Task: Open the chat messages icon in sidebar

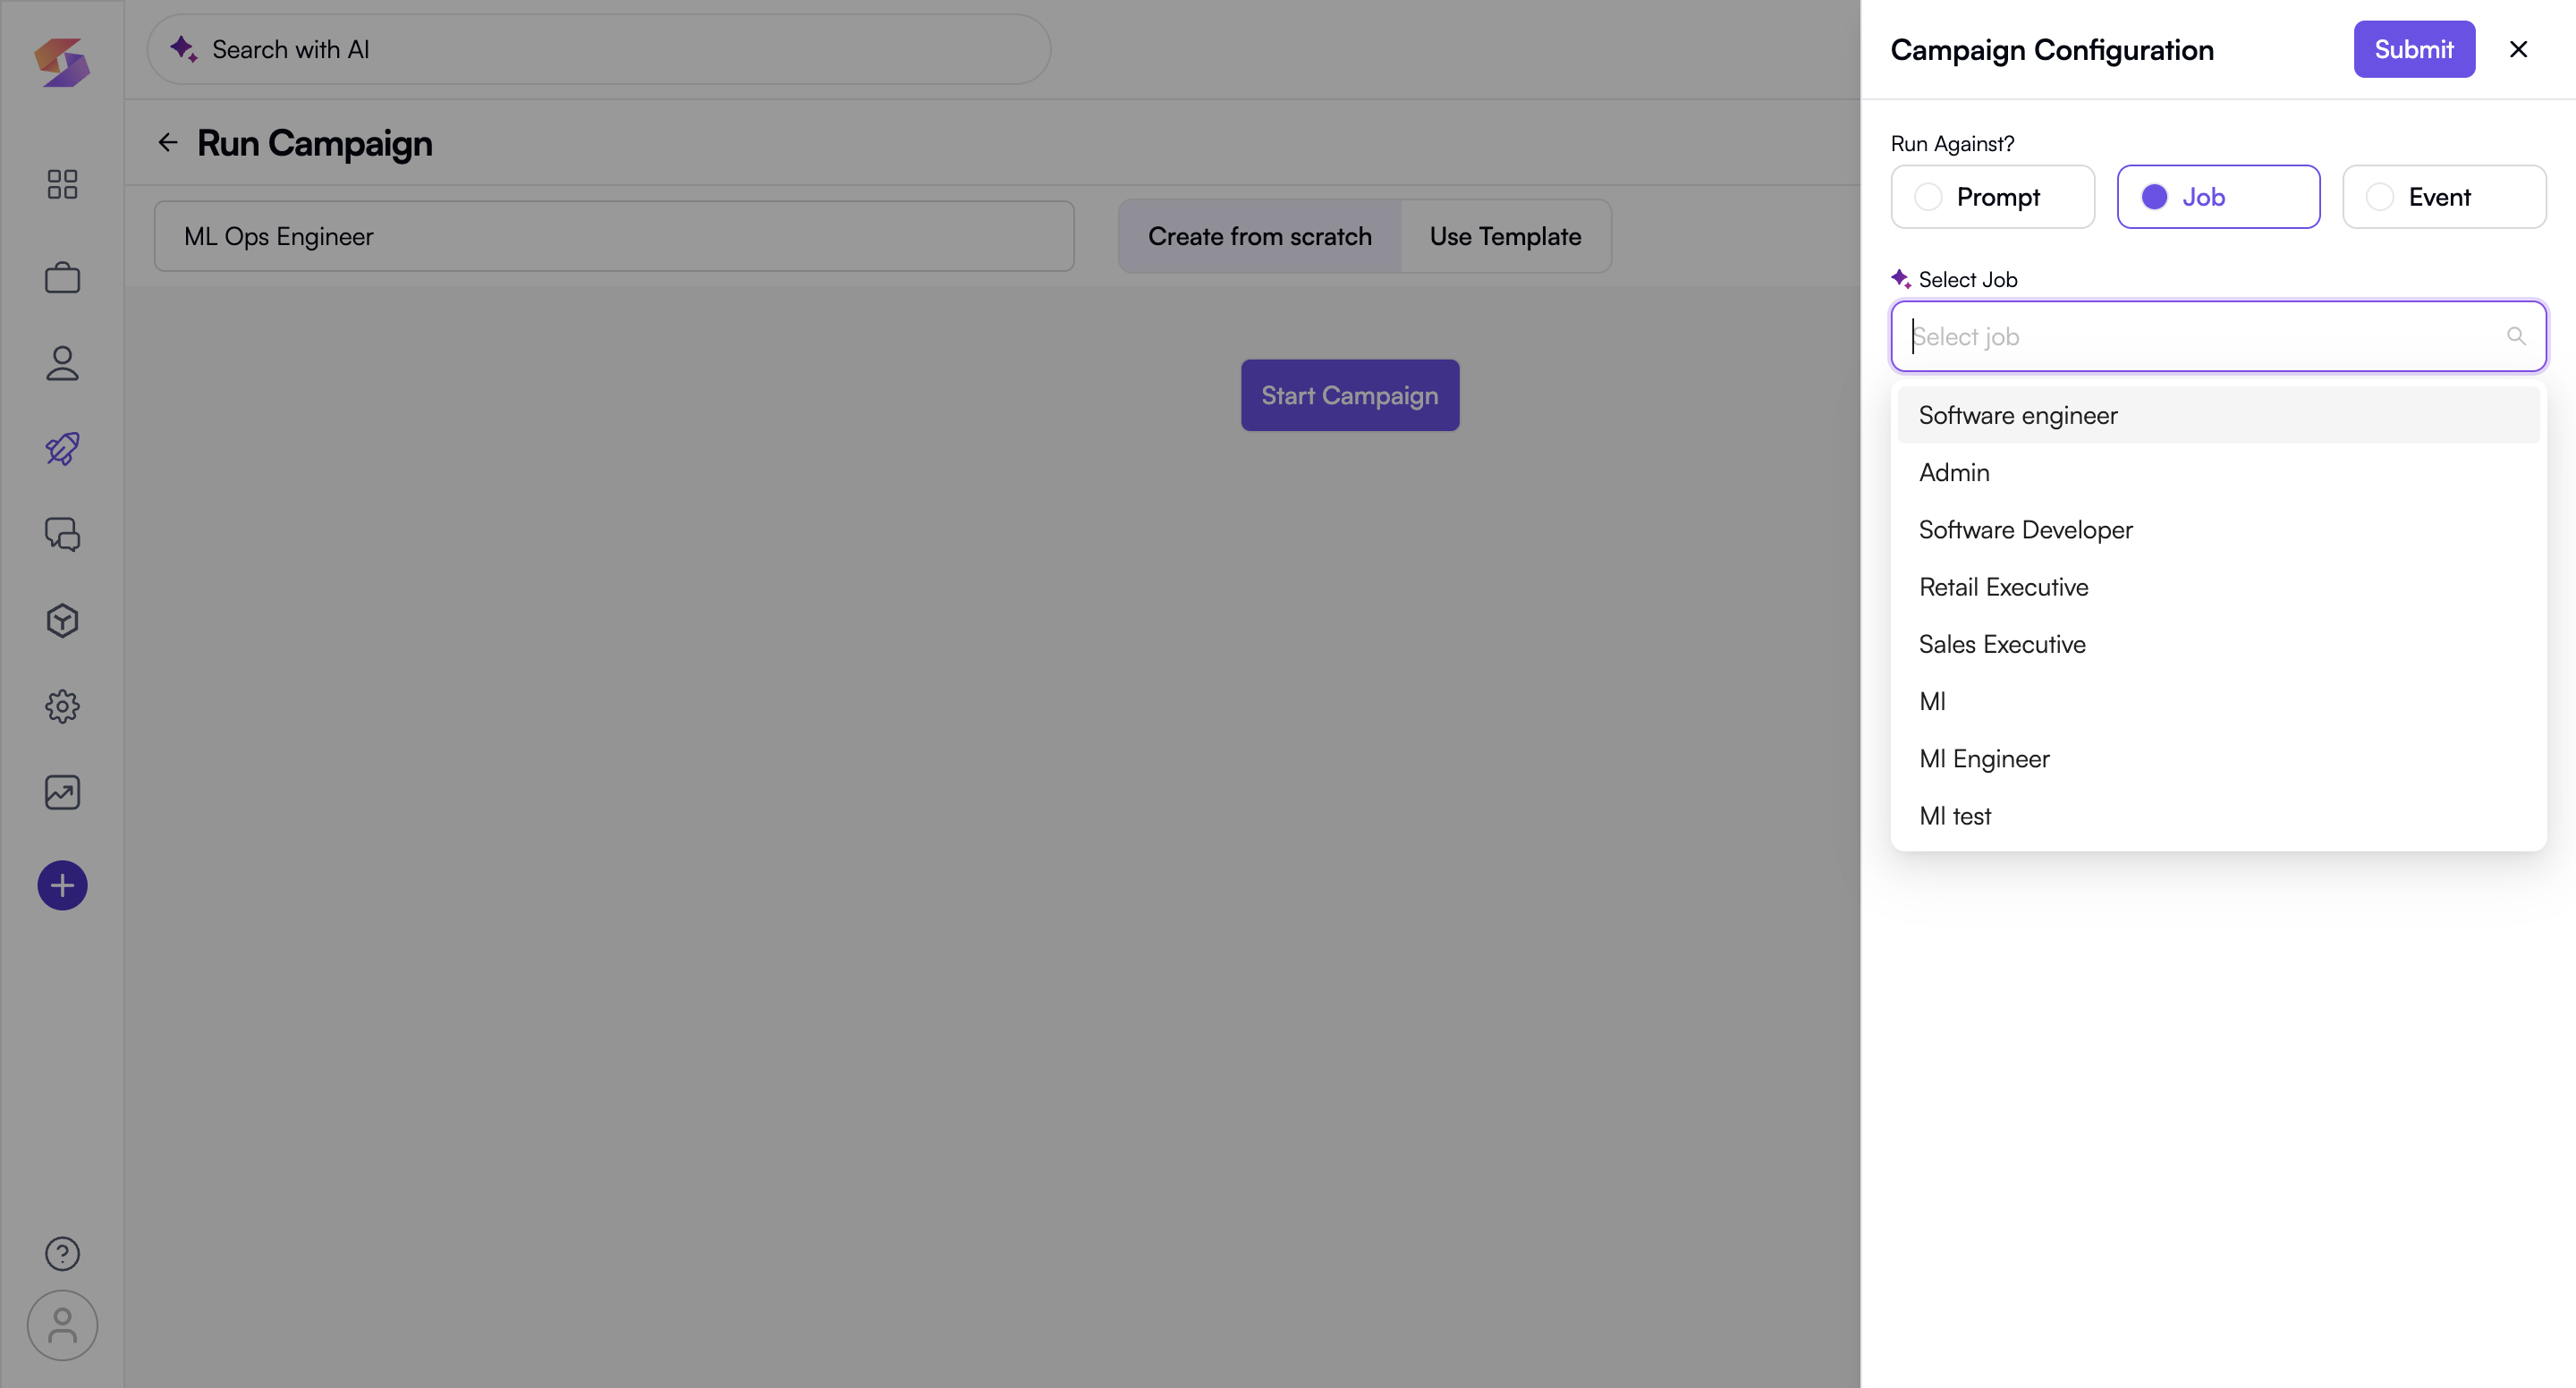Action: [x=62, y=534]
